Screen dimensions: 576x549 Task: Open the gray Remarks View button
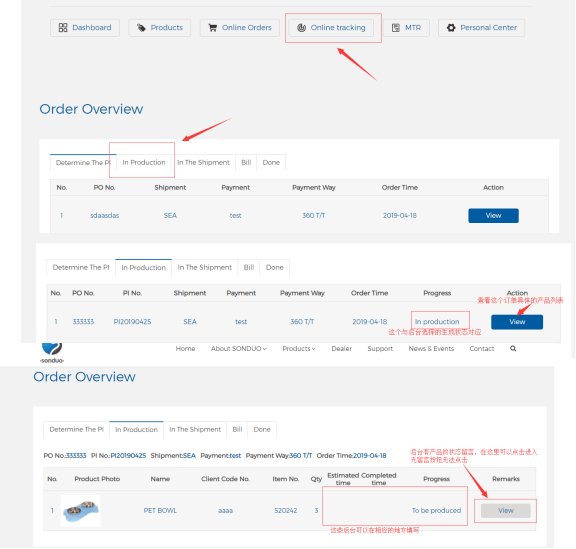[505, 510]
